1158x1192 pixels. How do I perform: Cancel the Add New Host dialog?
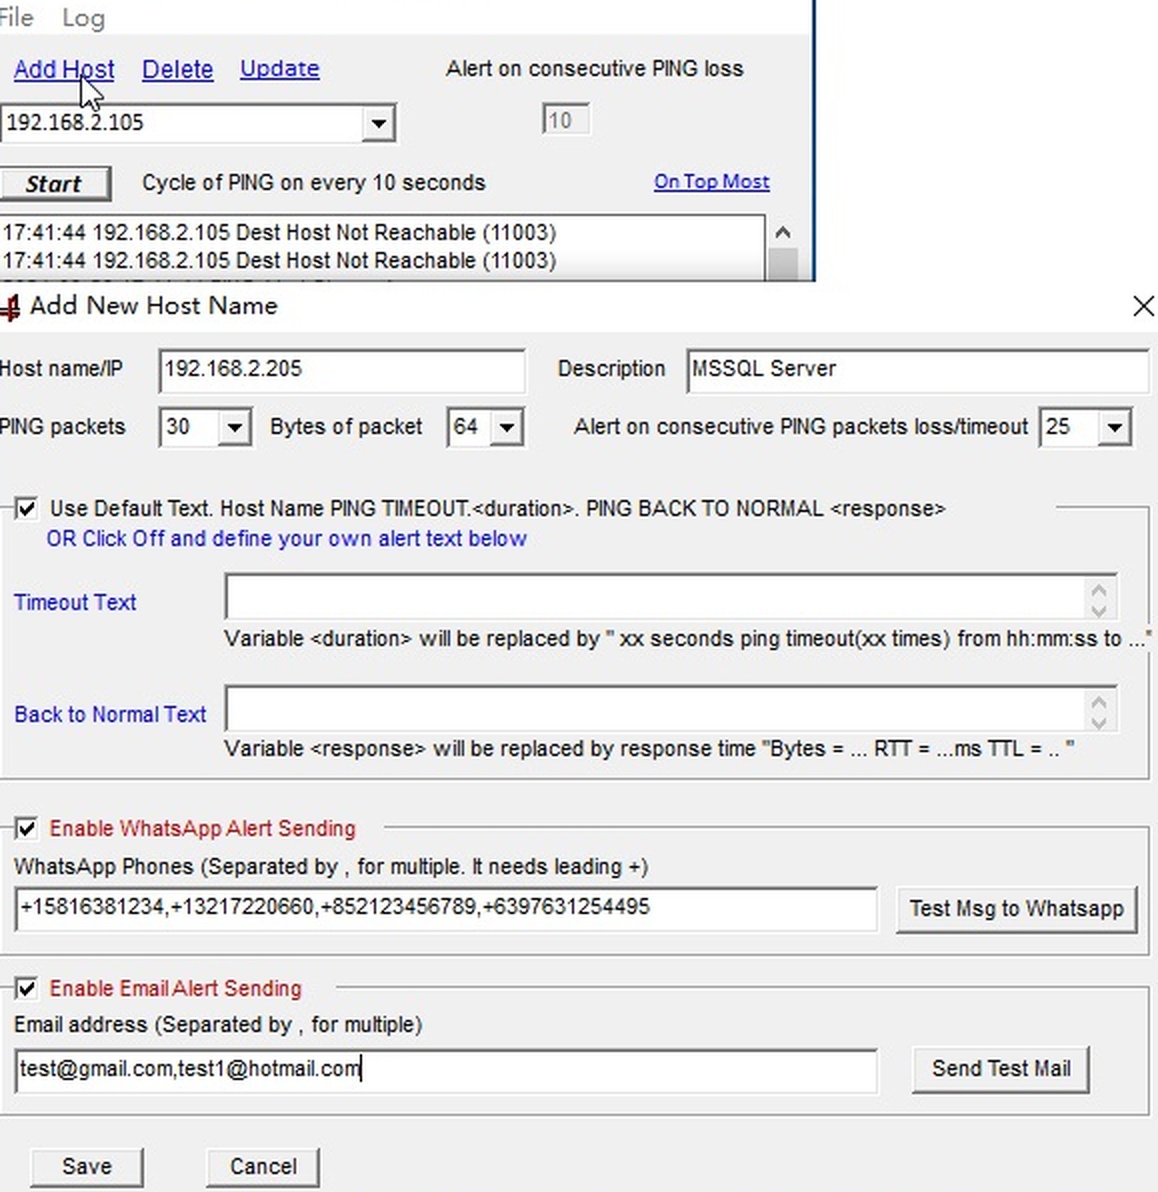(x=262, y=1166)
